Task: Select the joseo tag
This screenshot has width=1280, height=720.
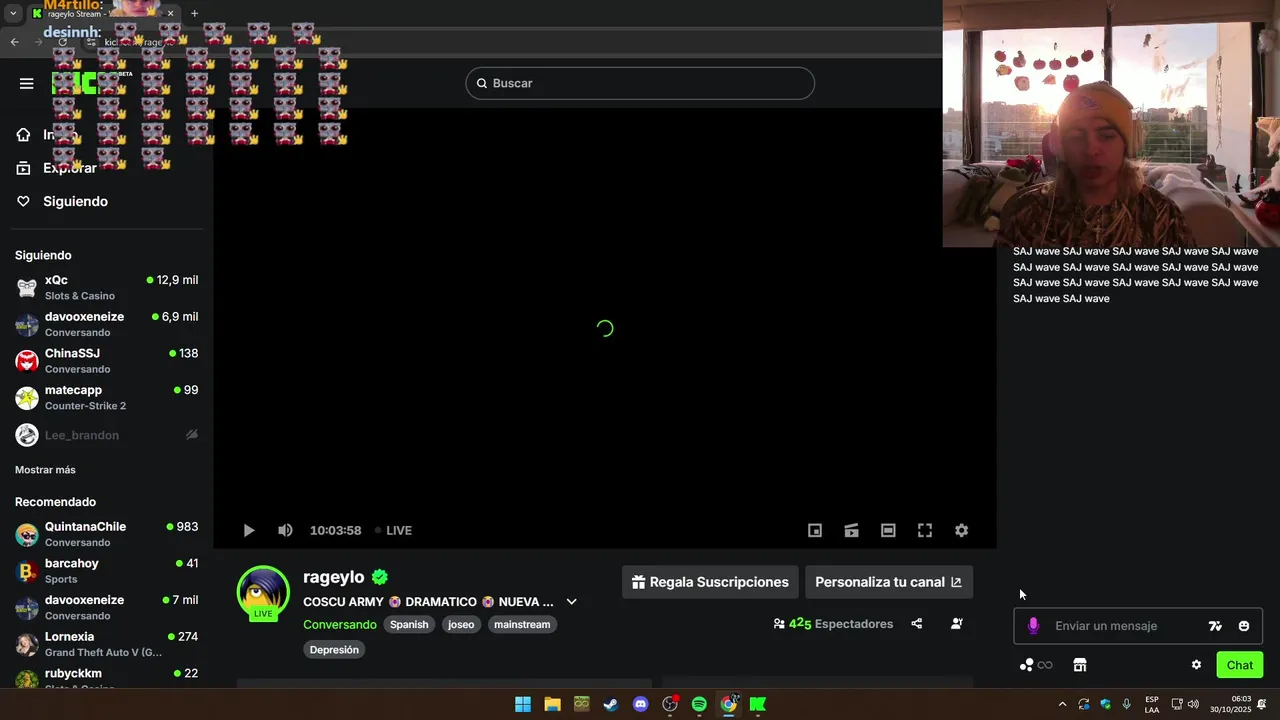Action: click(461, 624)
